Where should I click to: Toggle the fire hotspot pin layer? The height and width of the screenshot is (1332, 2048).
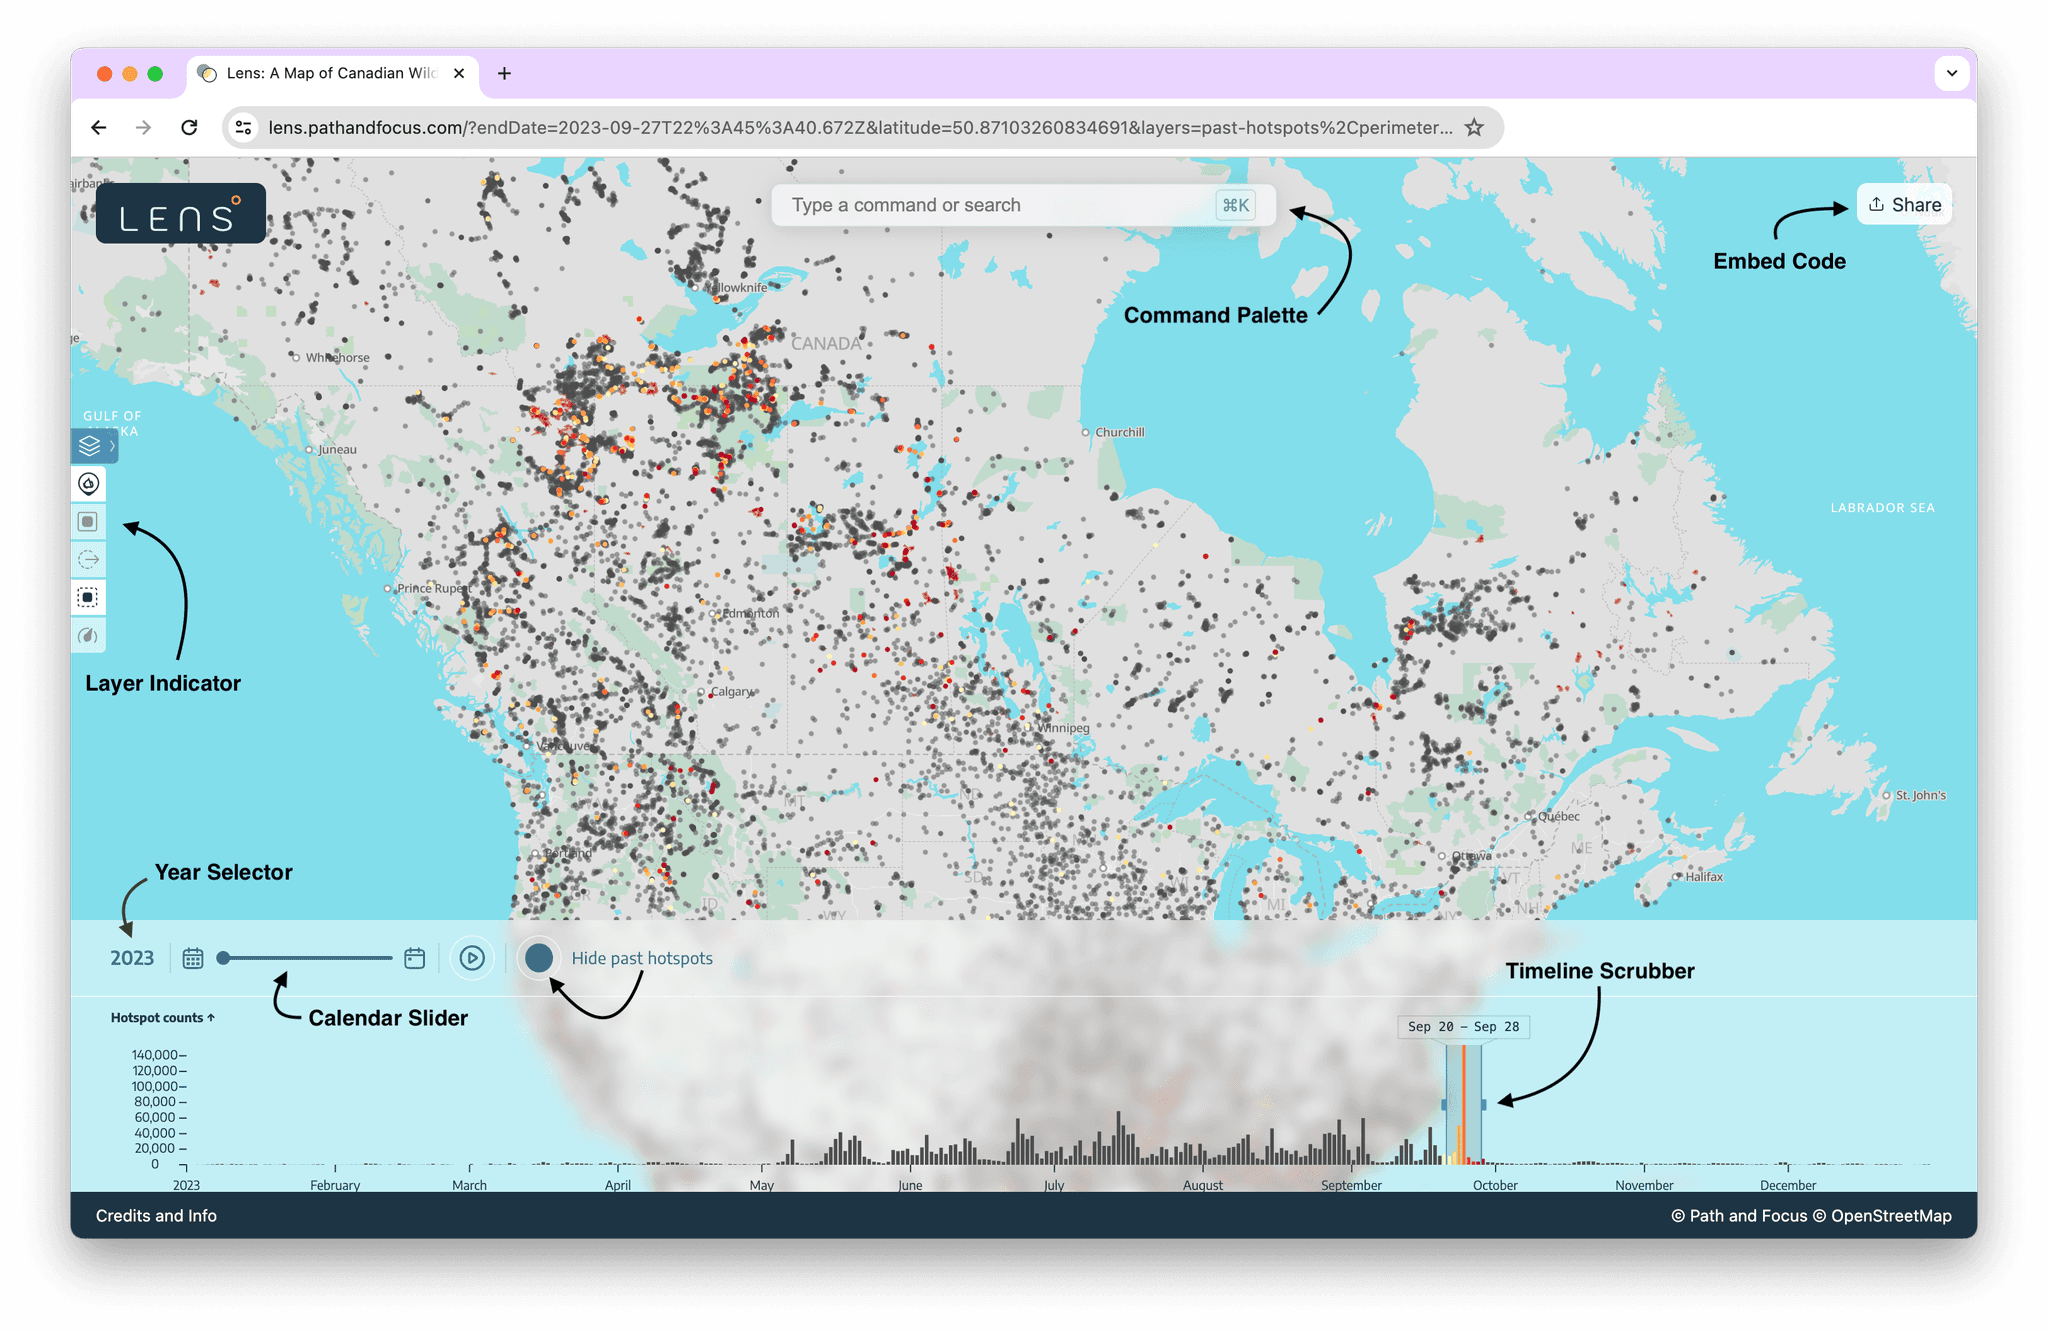pyautogui.click(x=89, y=484)
